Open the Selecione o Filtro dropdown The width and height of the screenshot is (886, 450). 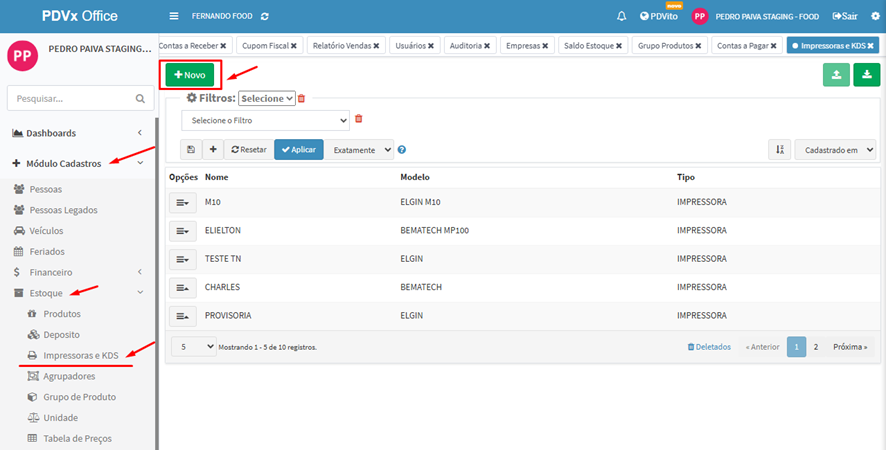[x=265, y=120]
